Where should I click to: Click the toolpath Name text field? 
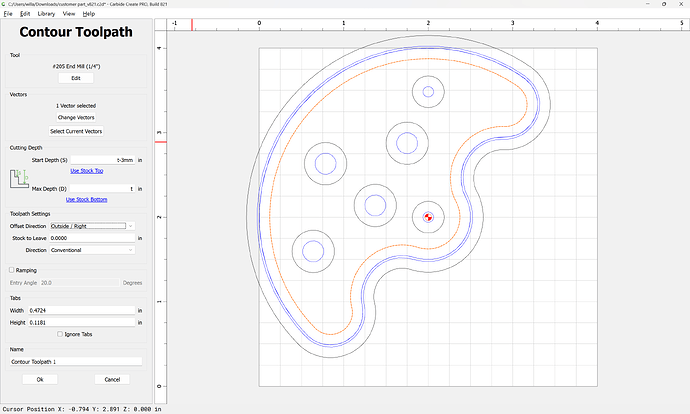[76, 361]
